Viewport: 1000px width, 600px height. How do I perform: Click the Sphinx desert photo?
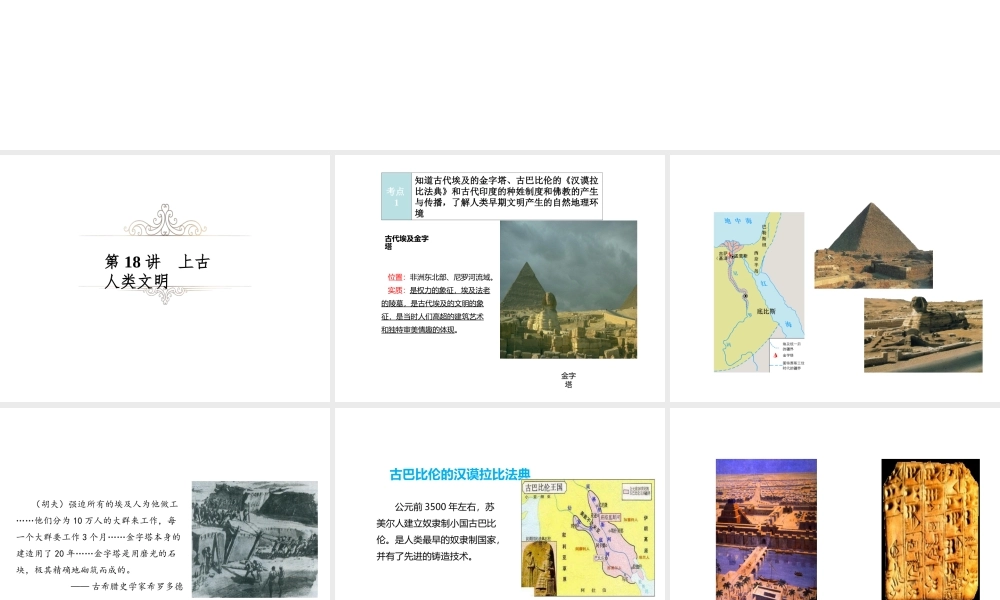923,334
